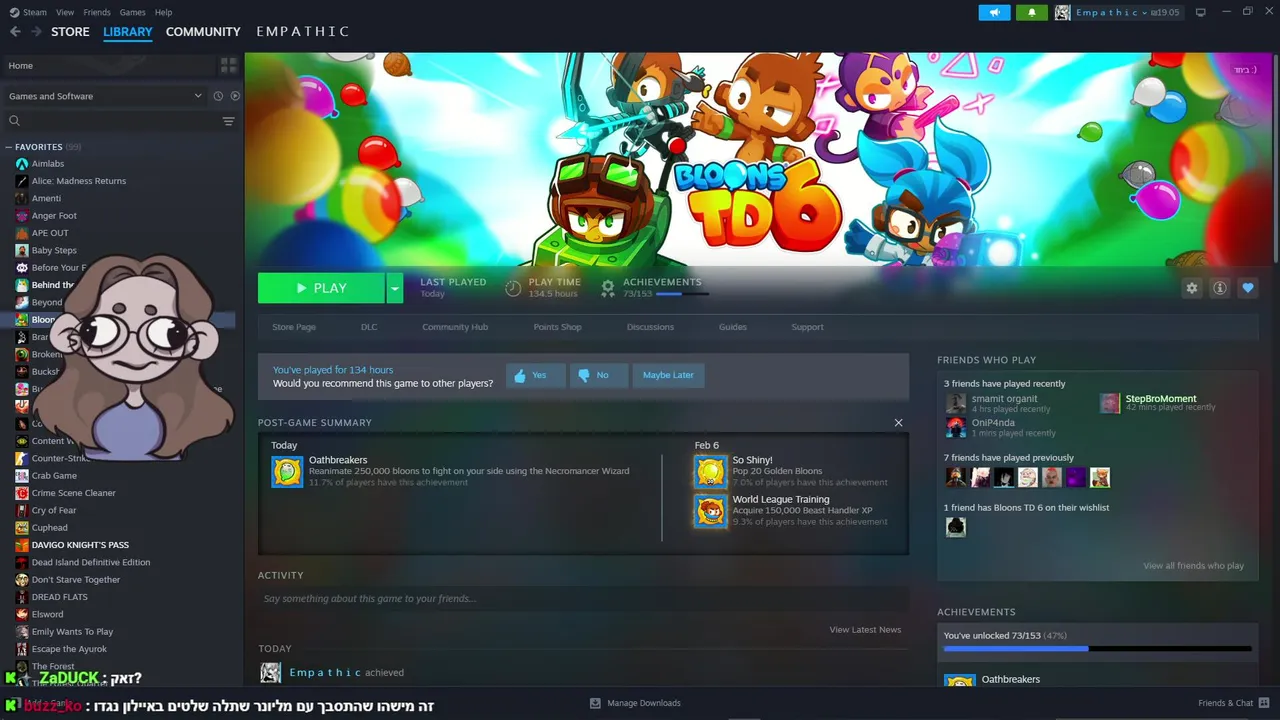Viewport: 1280px width, 720px height.
Task: Recommend the game with Yes button
Action: [535, 375]
